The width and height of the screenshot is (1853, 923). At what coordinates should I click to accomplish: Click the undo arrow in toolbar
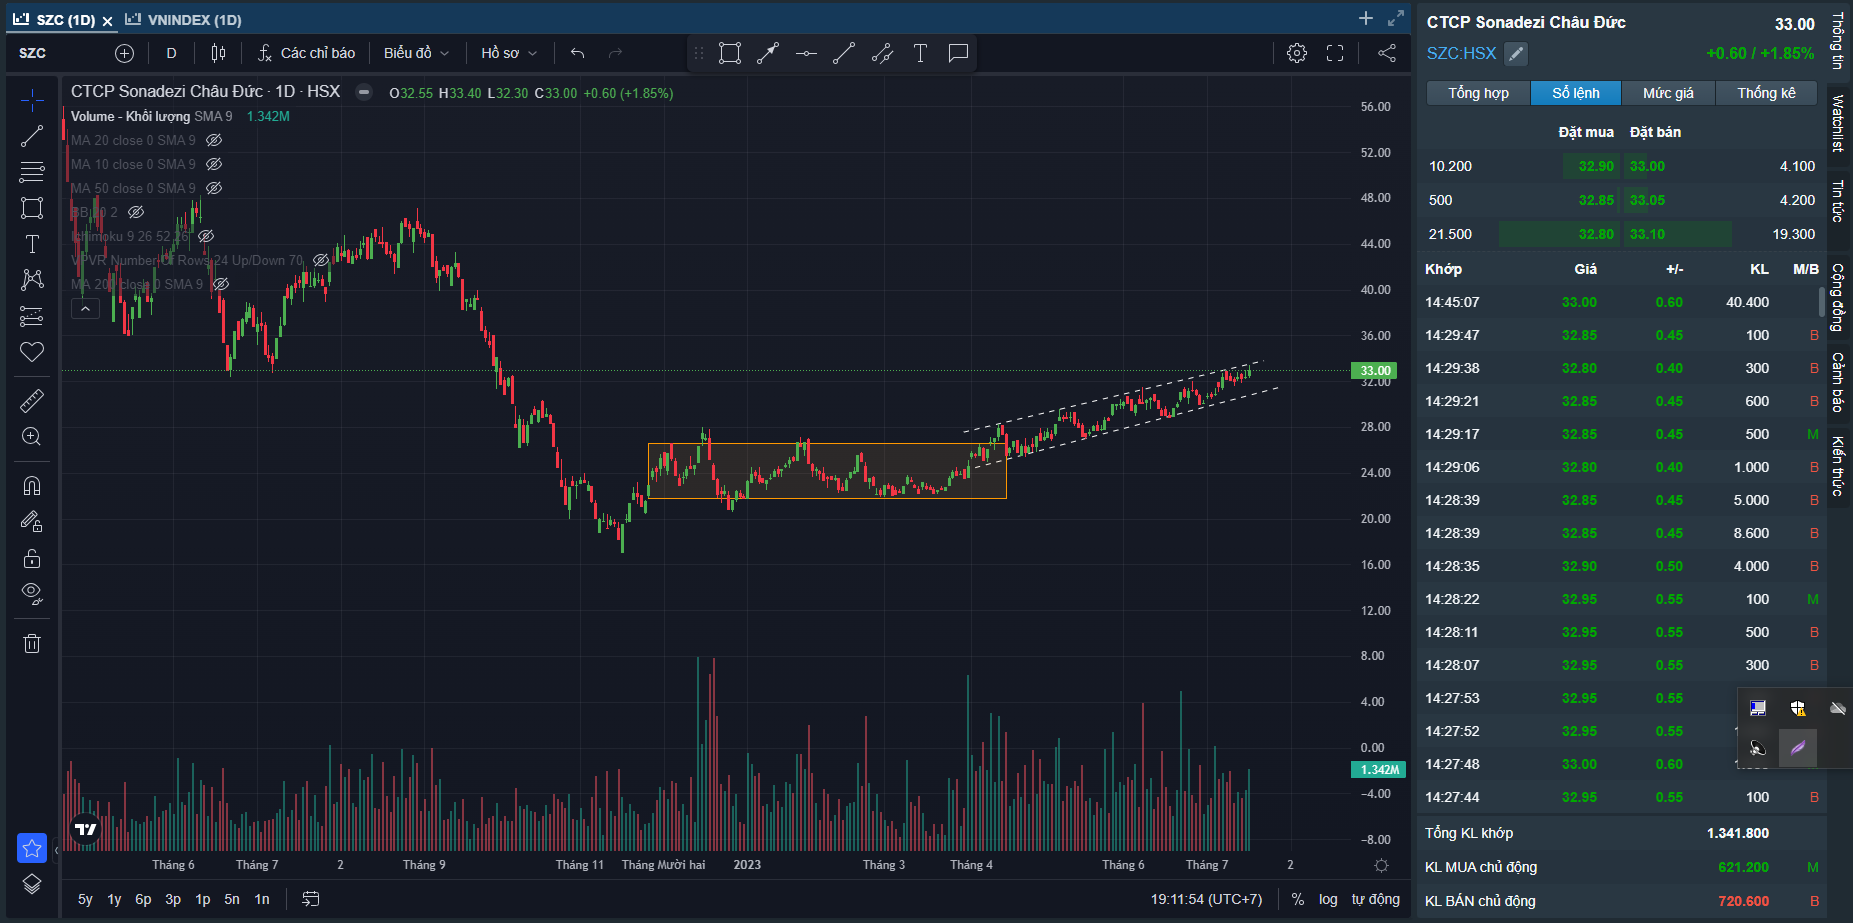click(x=577, y=53)
